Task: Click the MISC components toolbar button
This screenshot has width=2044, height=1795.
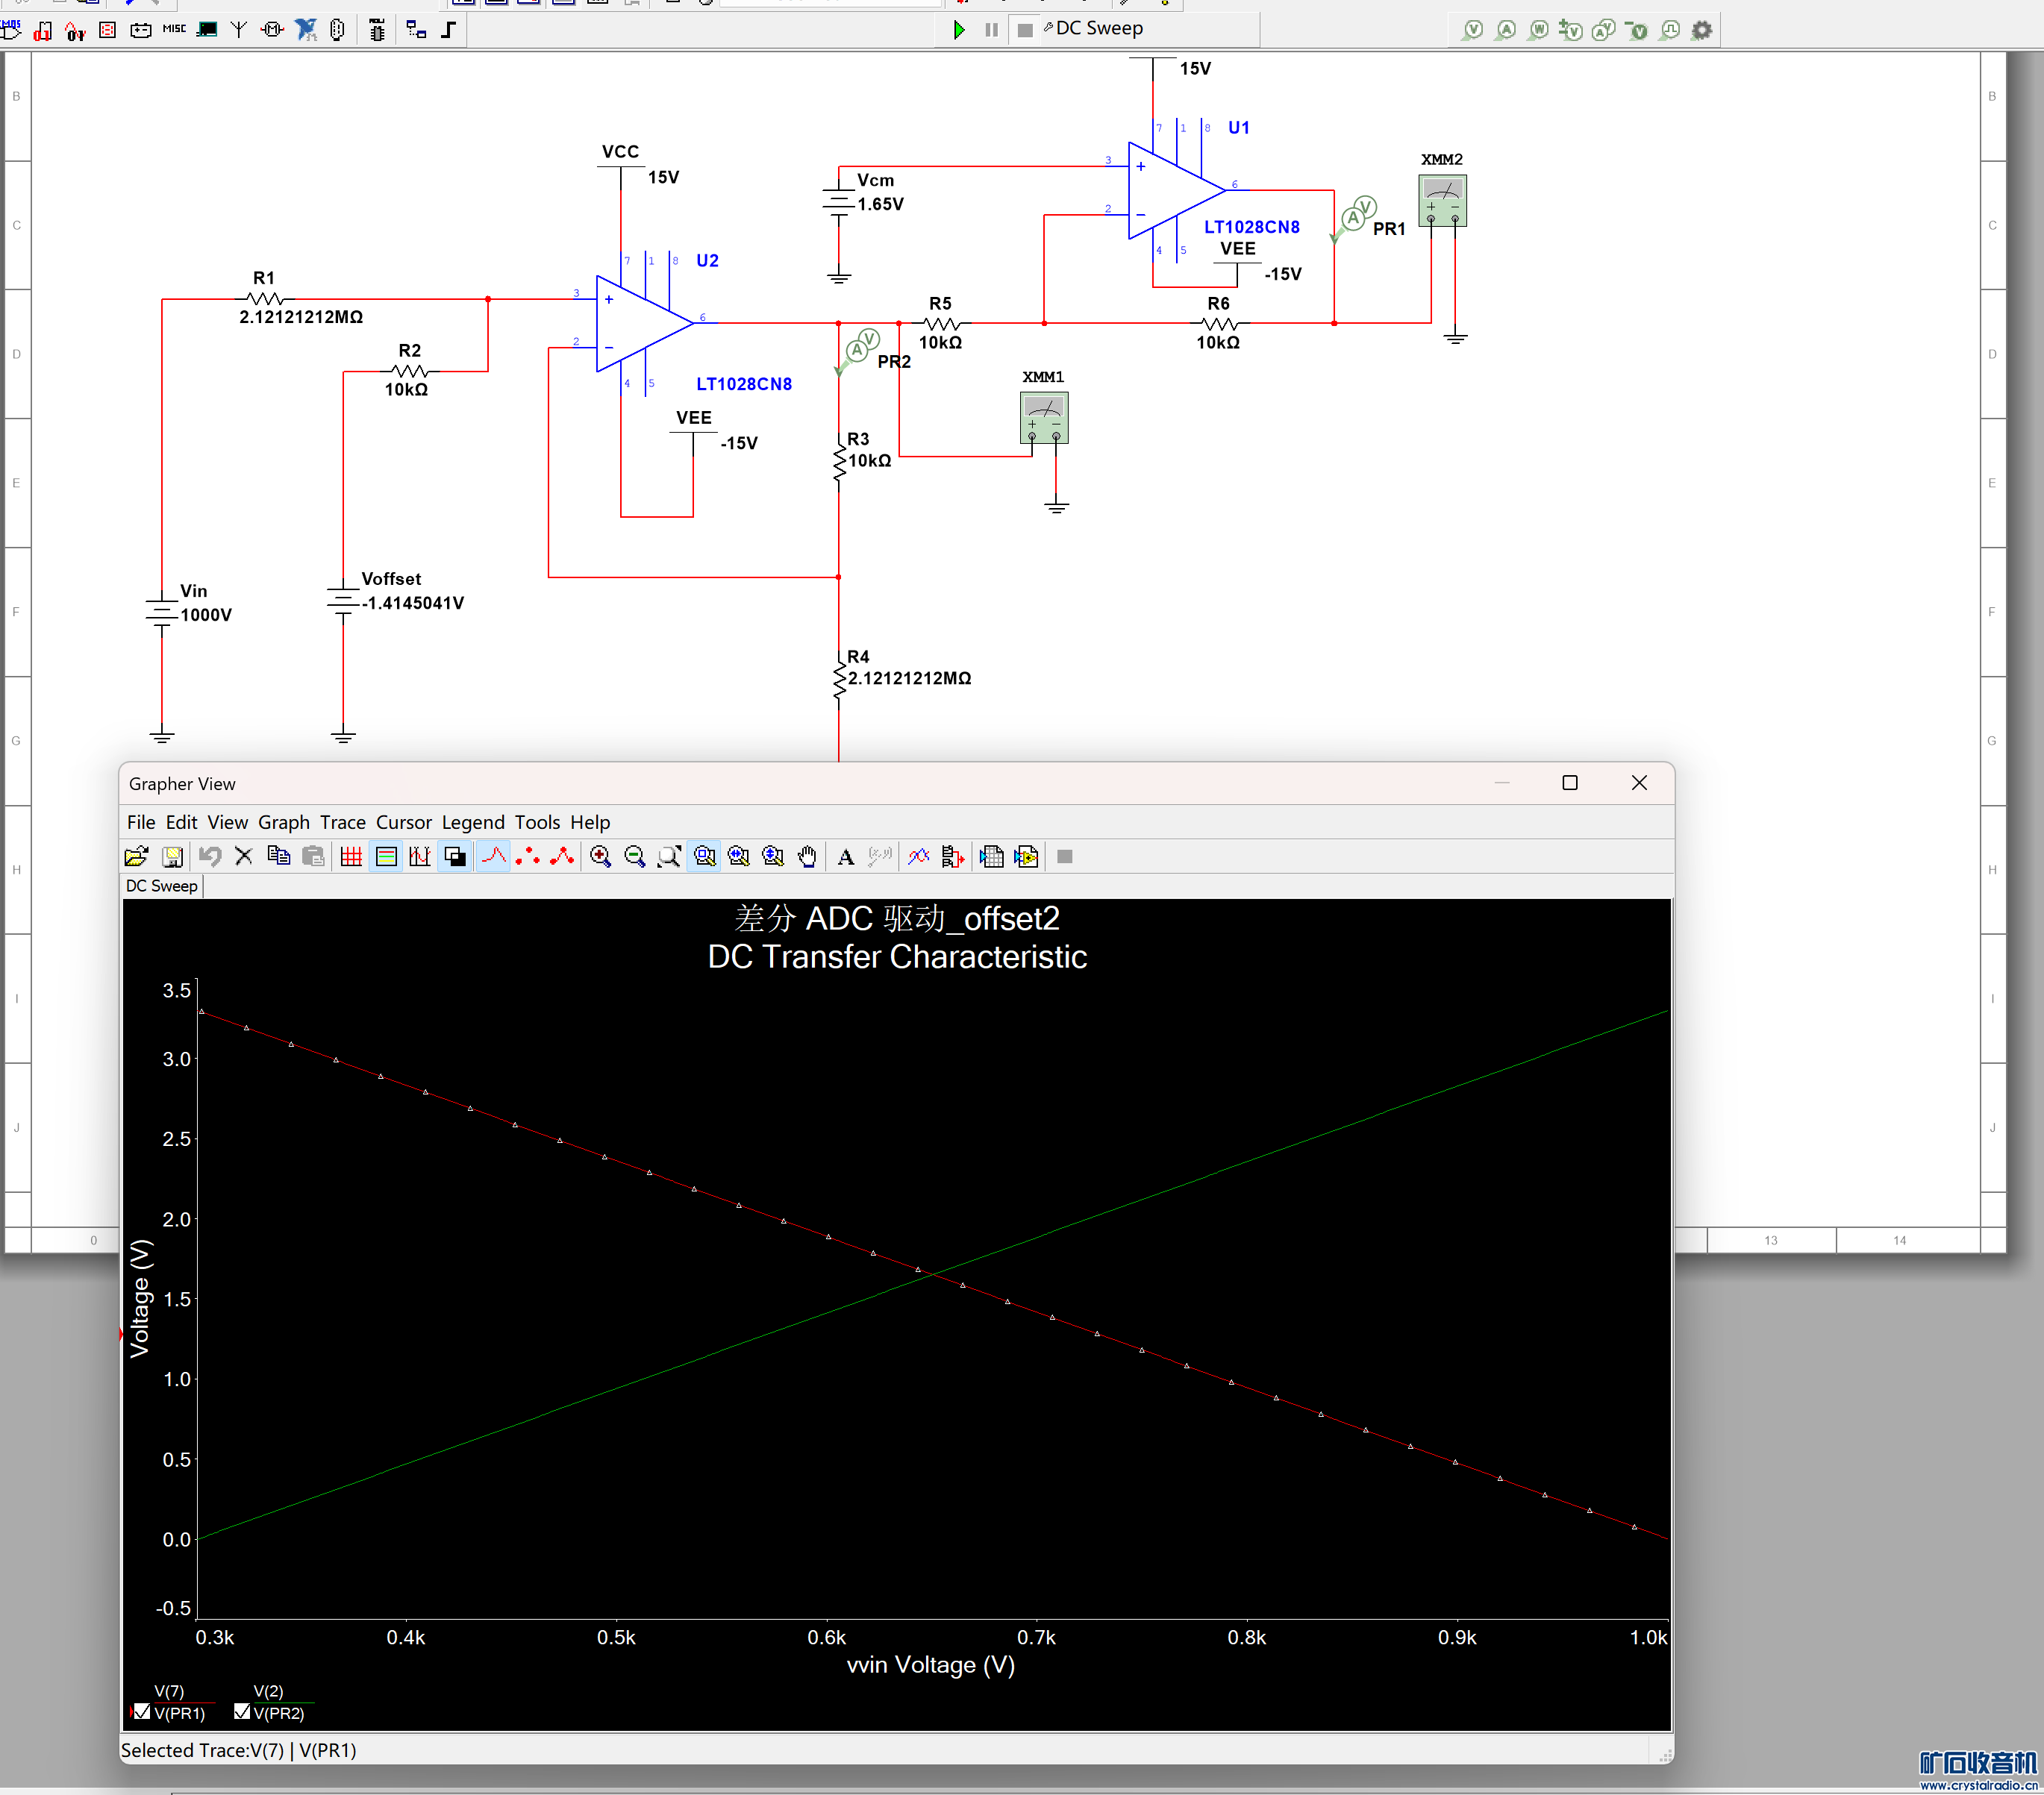Action: [x=174, y=29]
